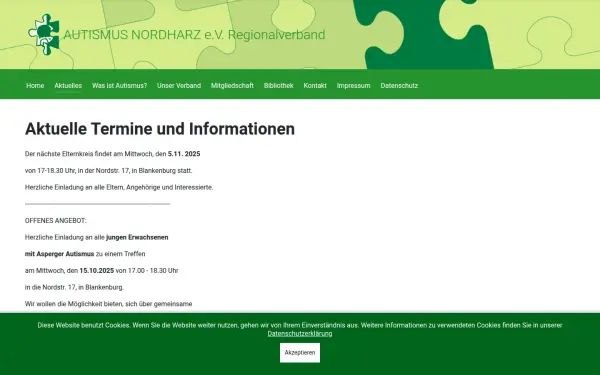The image size is (600, 375).
Task: Click line Herzliche Einladung an alle Eltern
Action: (119, 188)
